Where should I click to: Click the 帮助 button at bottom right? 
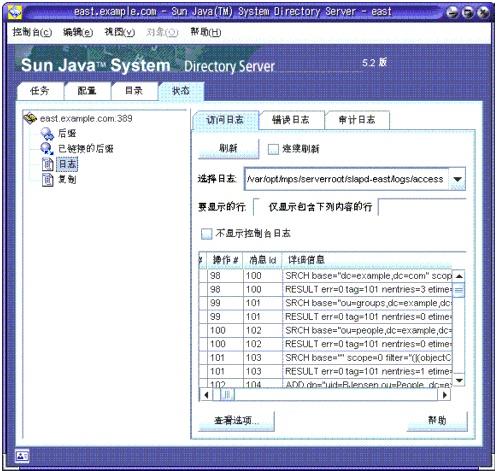[437, 421]
